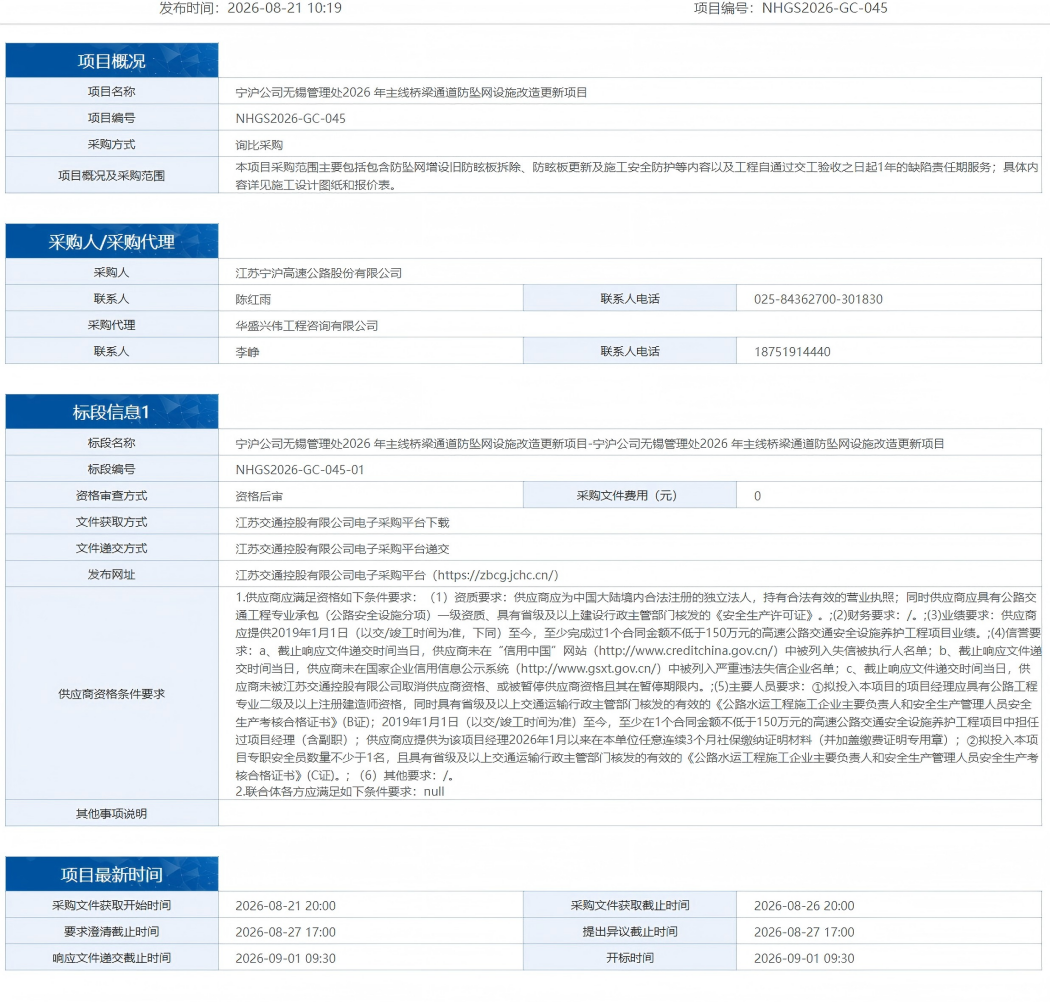Click 响应文件递交截止时间 value 2026-09-01 09:30

pos(285,958)
